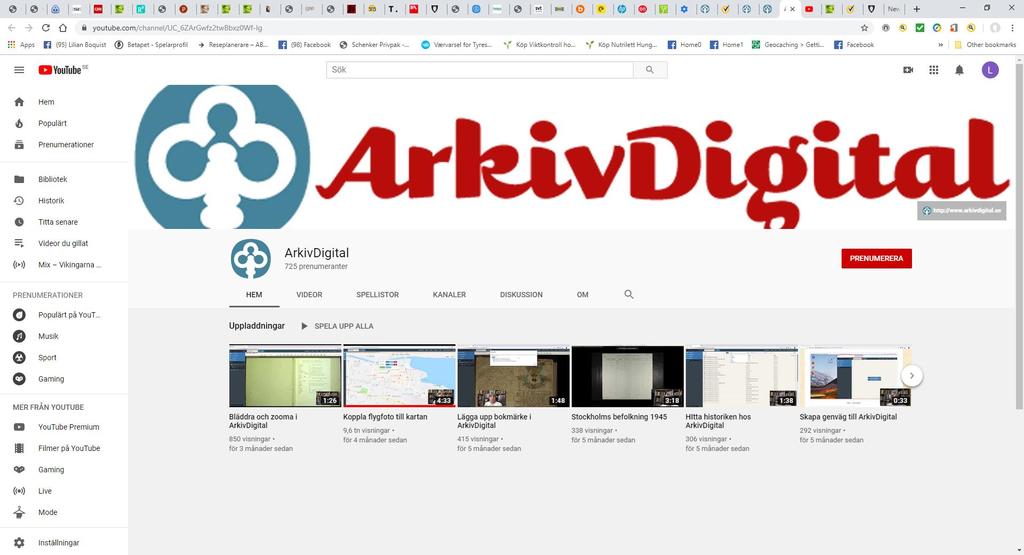This screenshot has height=555, width=1024.
Task: Reload the page in Chrome
Action: 46,28
